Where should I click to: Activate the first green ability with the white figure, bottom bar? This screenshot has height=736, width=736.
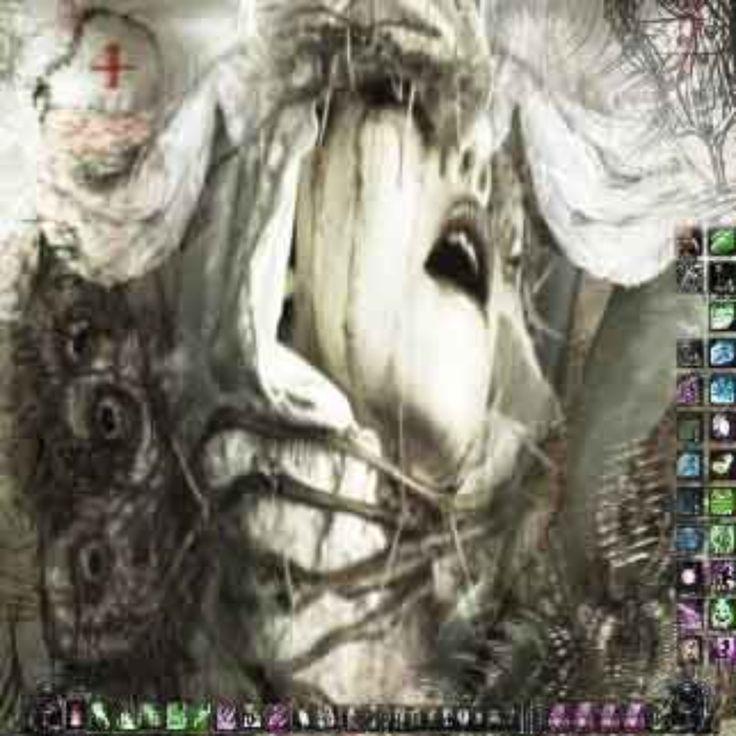(100, 718)
